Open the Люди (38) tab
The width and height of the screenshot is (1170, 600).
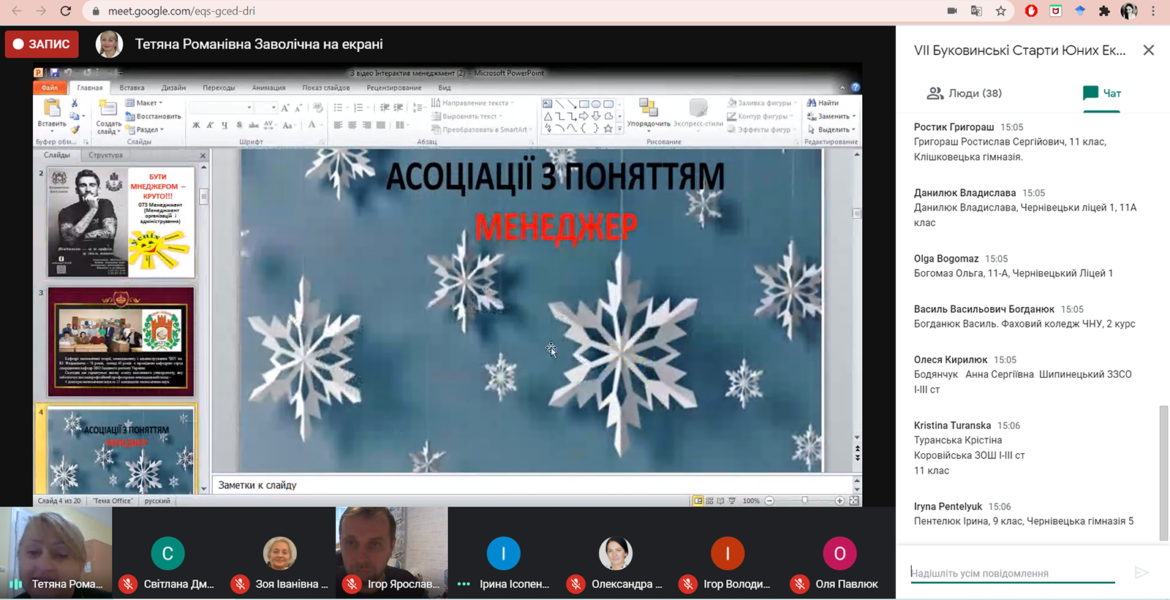coord(964,93)
